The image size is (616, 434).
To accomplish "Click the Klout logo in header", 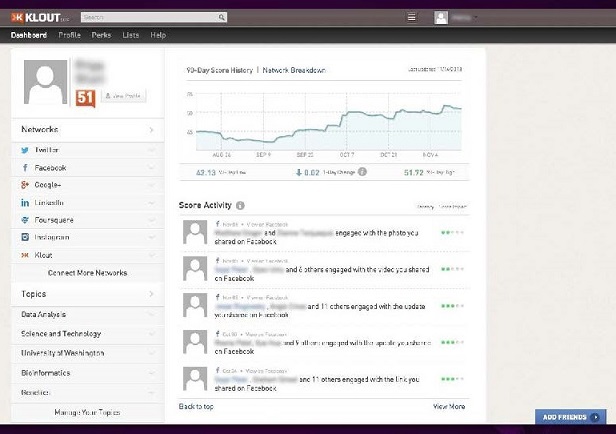I will point(42,17).
